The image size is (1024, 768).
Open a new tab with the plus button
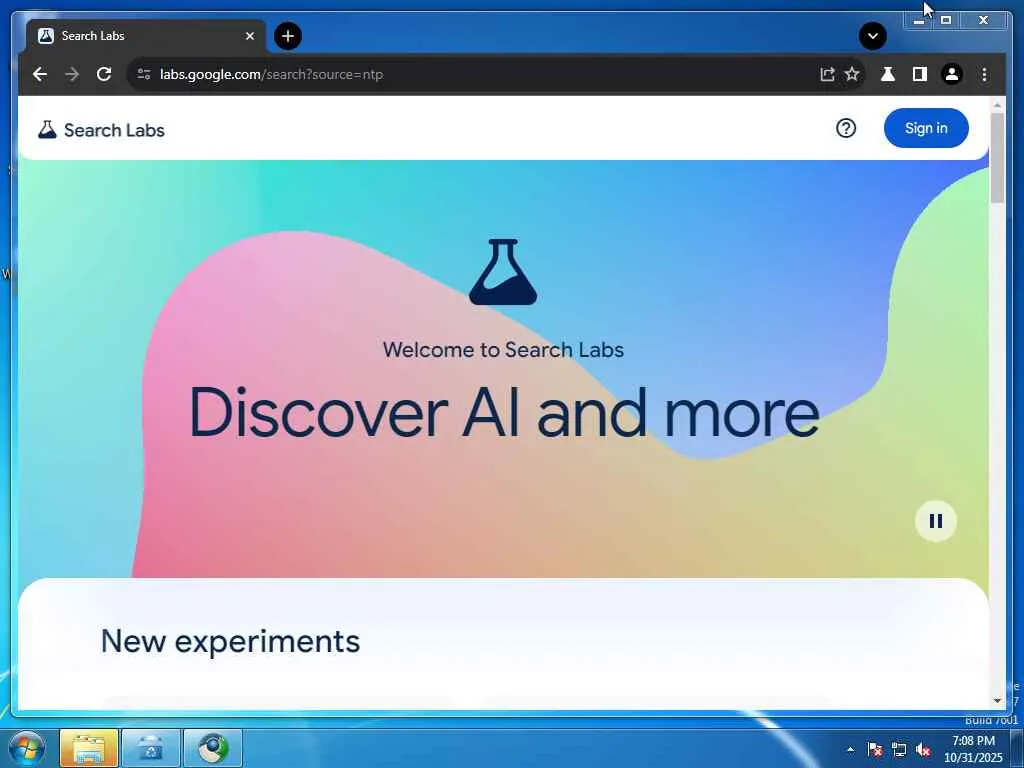coord(288,36)
